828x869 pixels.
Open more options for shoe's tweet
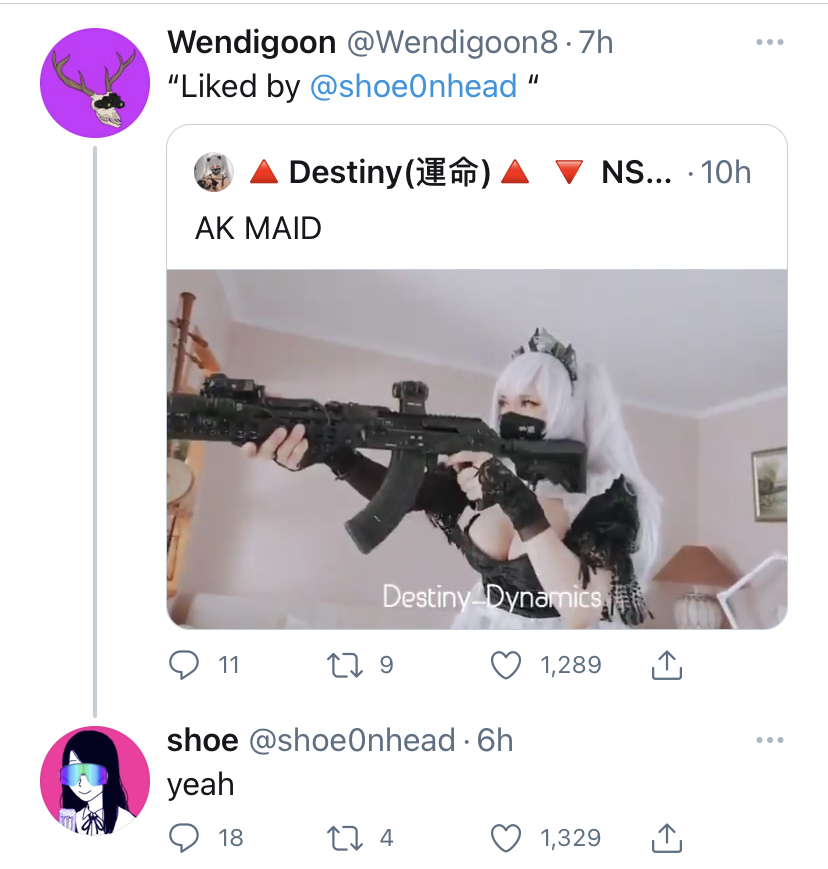pyautogui.click(x=770, y=740)
